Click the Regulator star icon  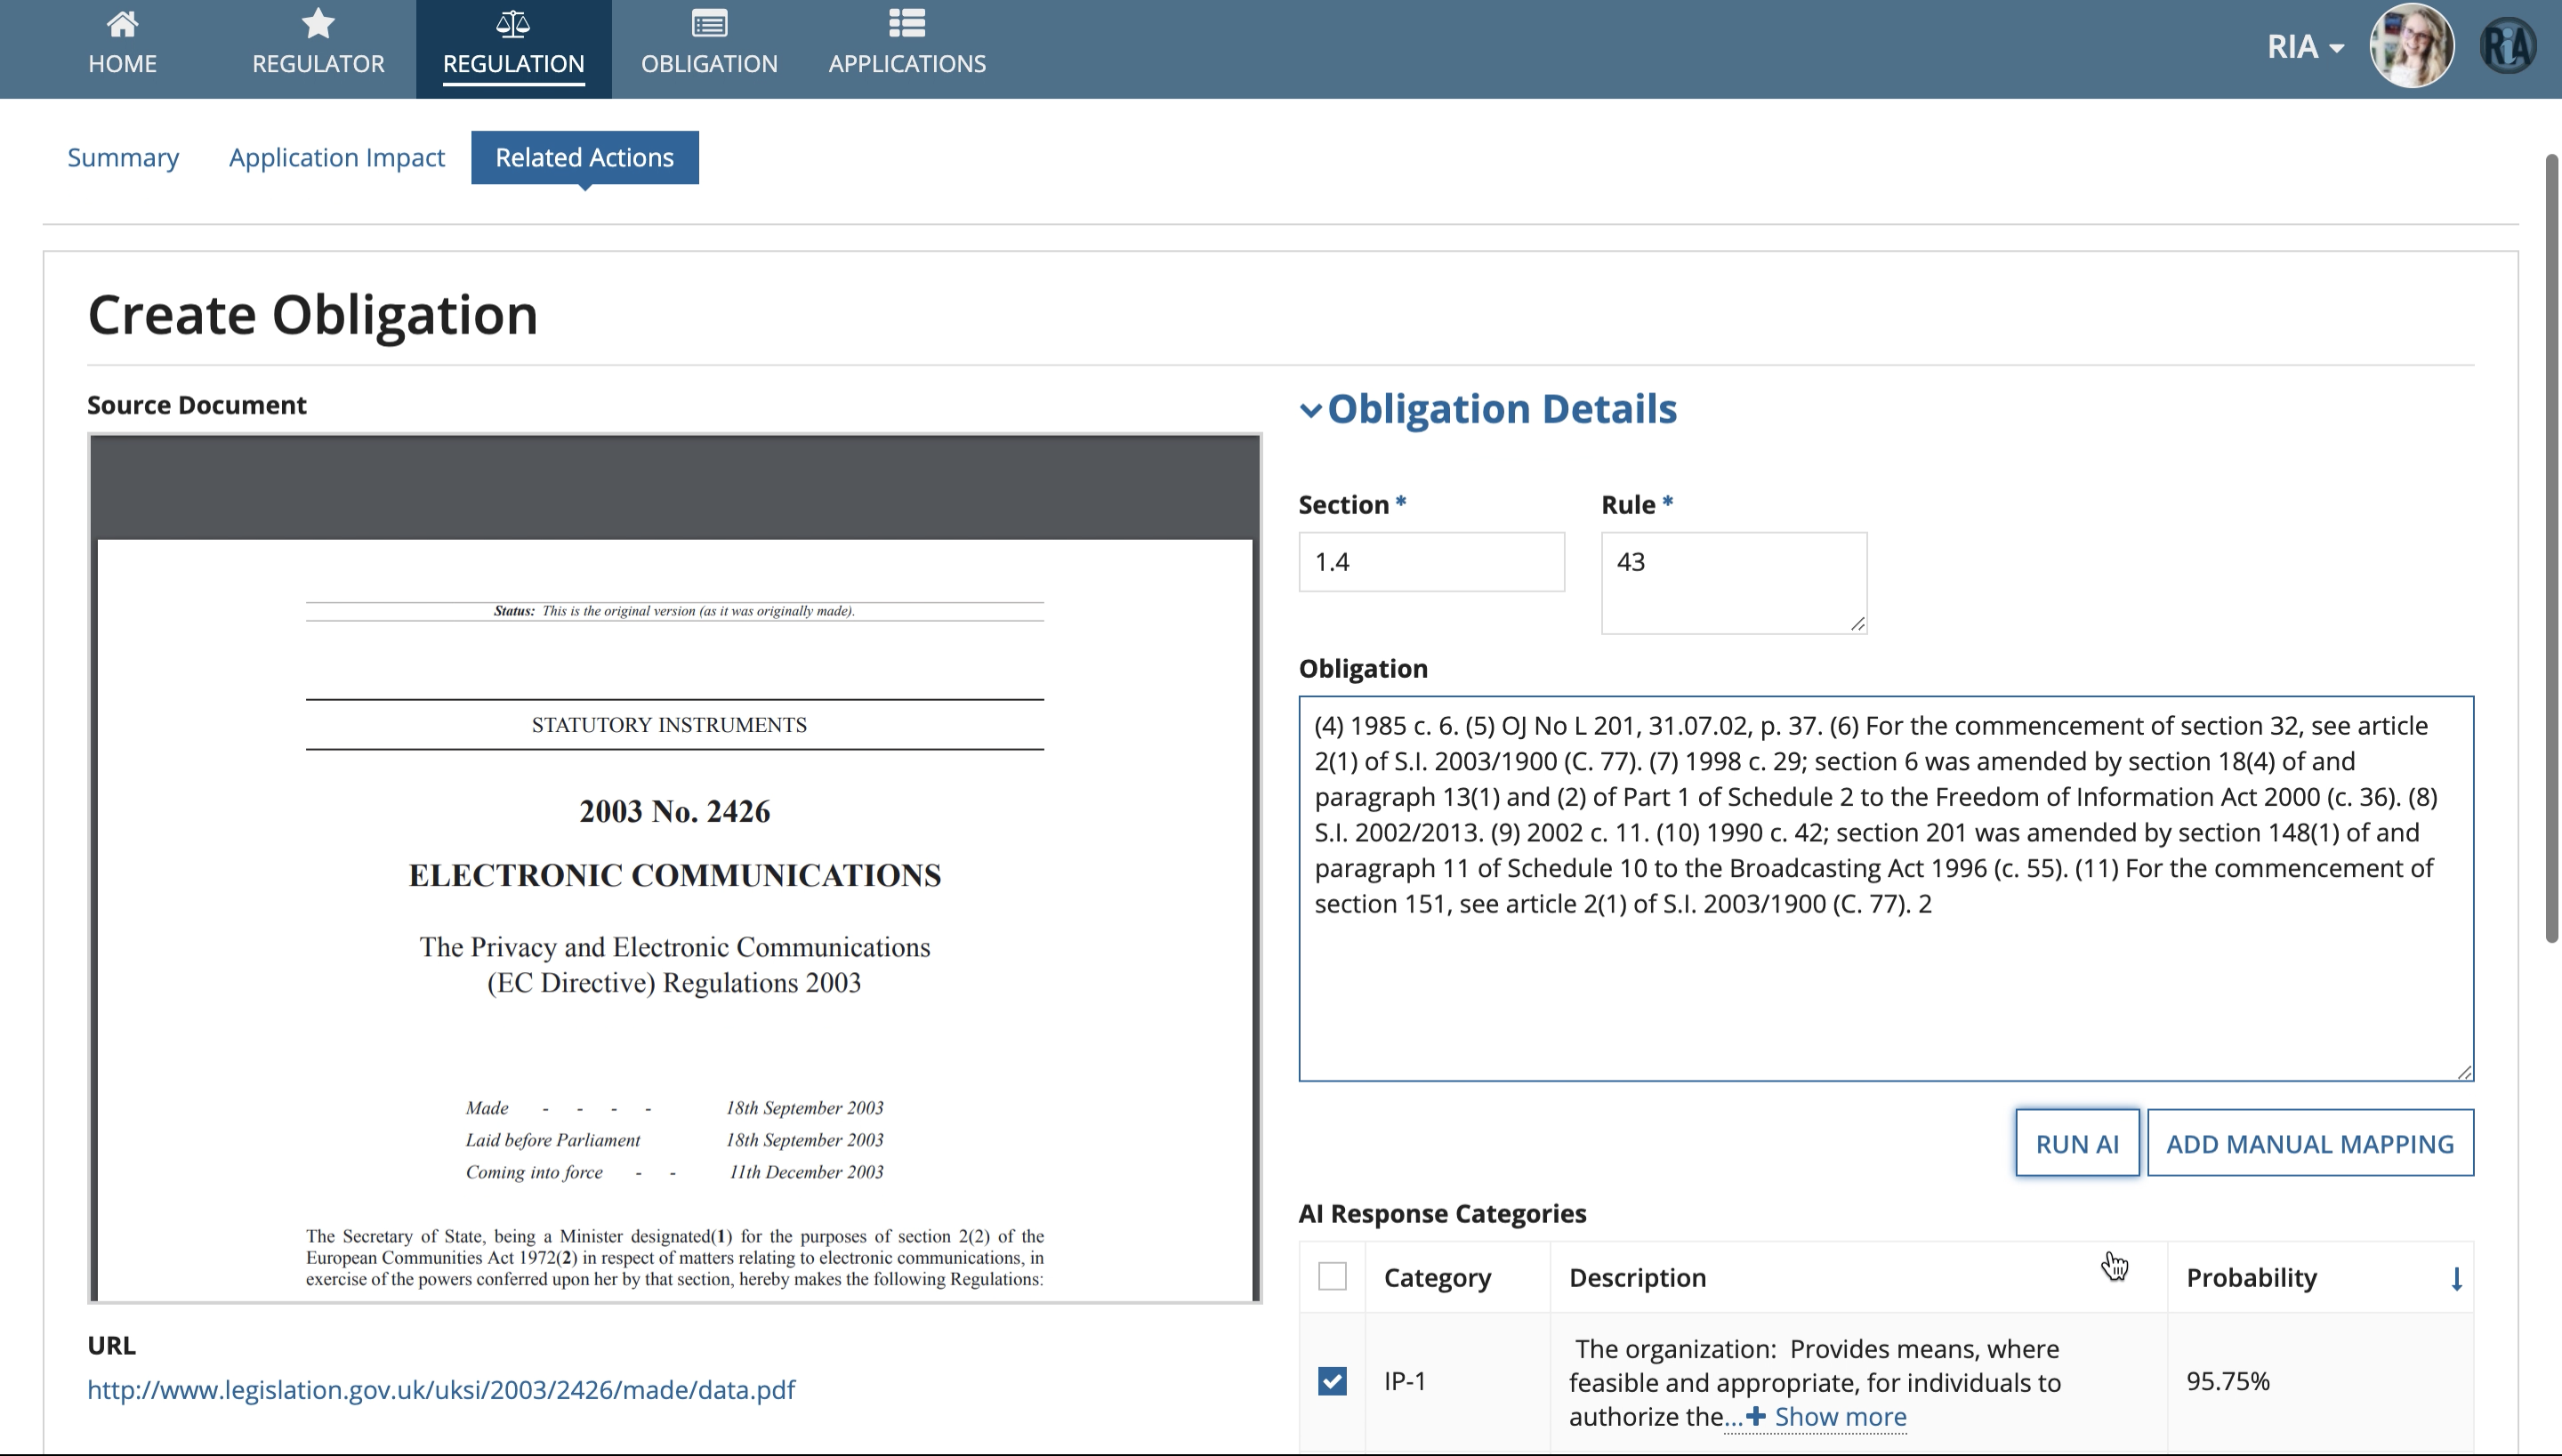point(318,23)
